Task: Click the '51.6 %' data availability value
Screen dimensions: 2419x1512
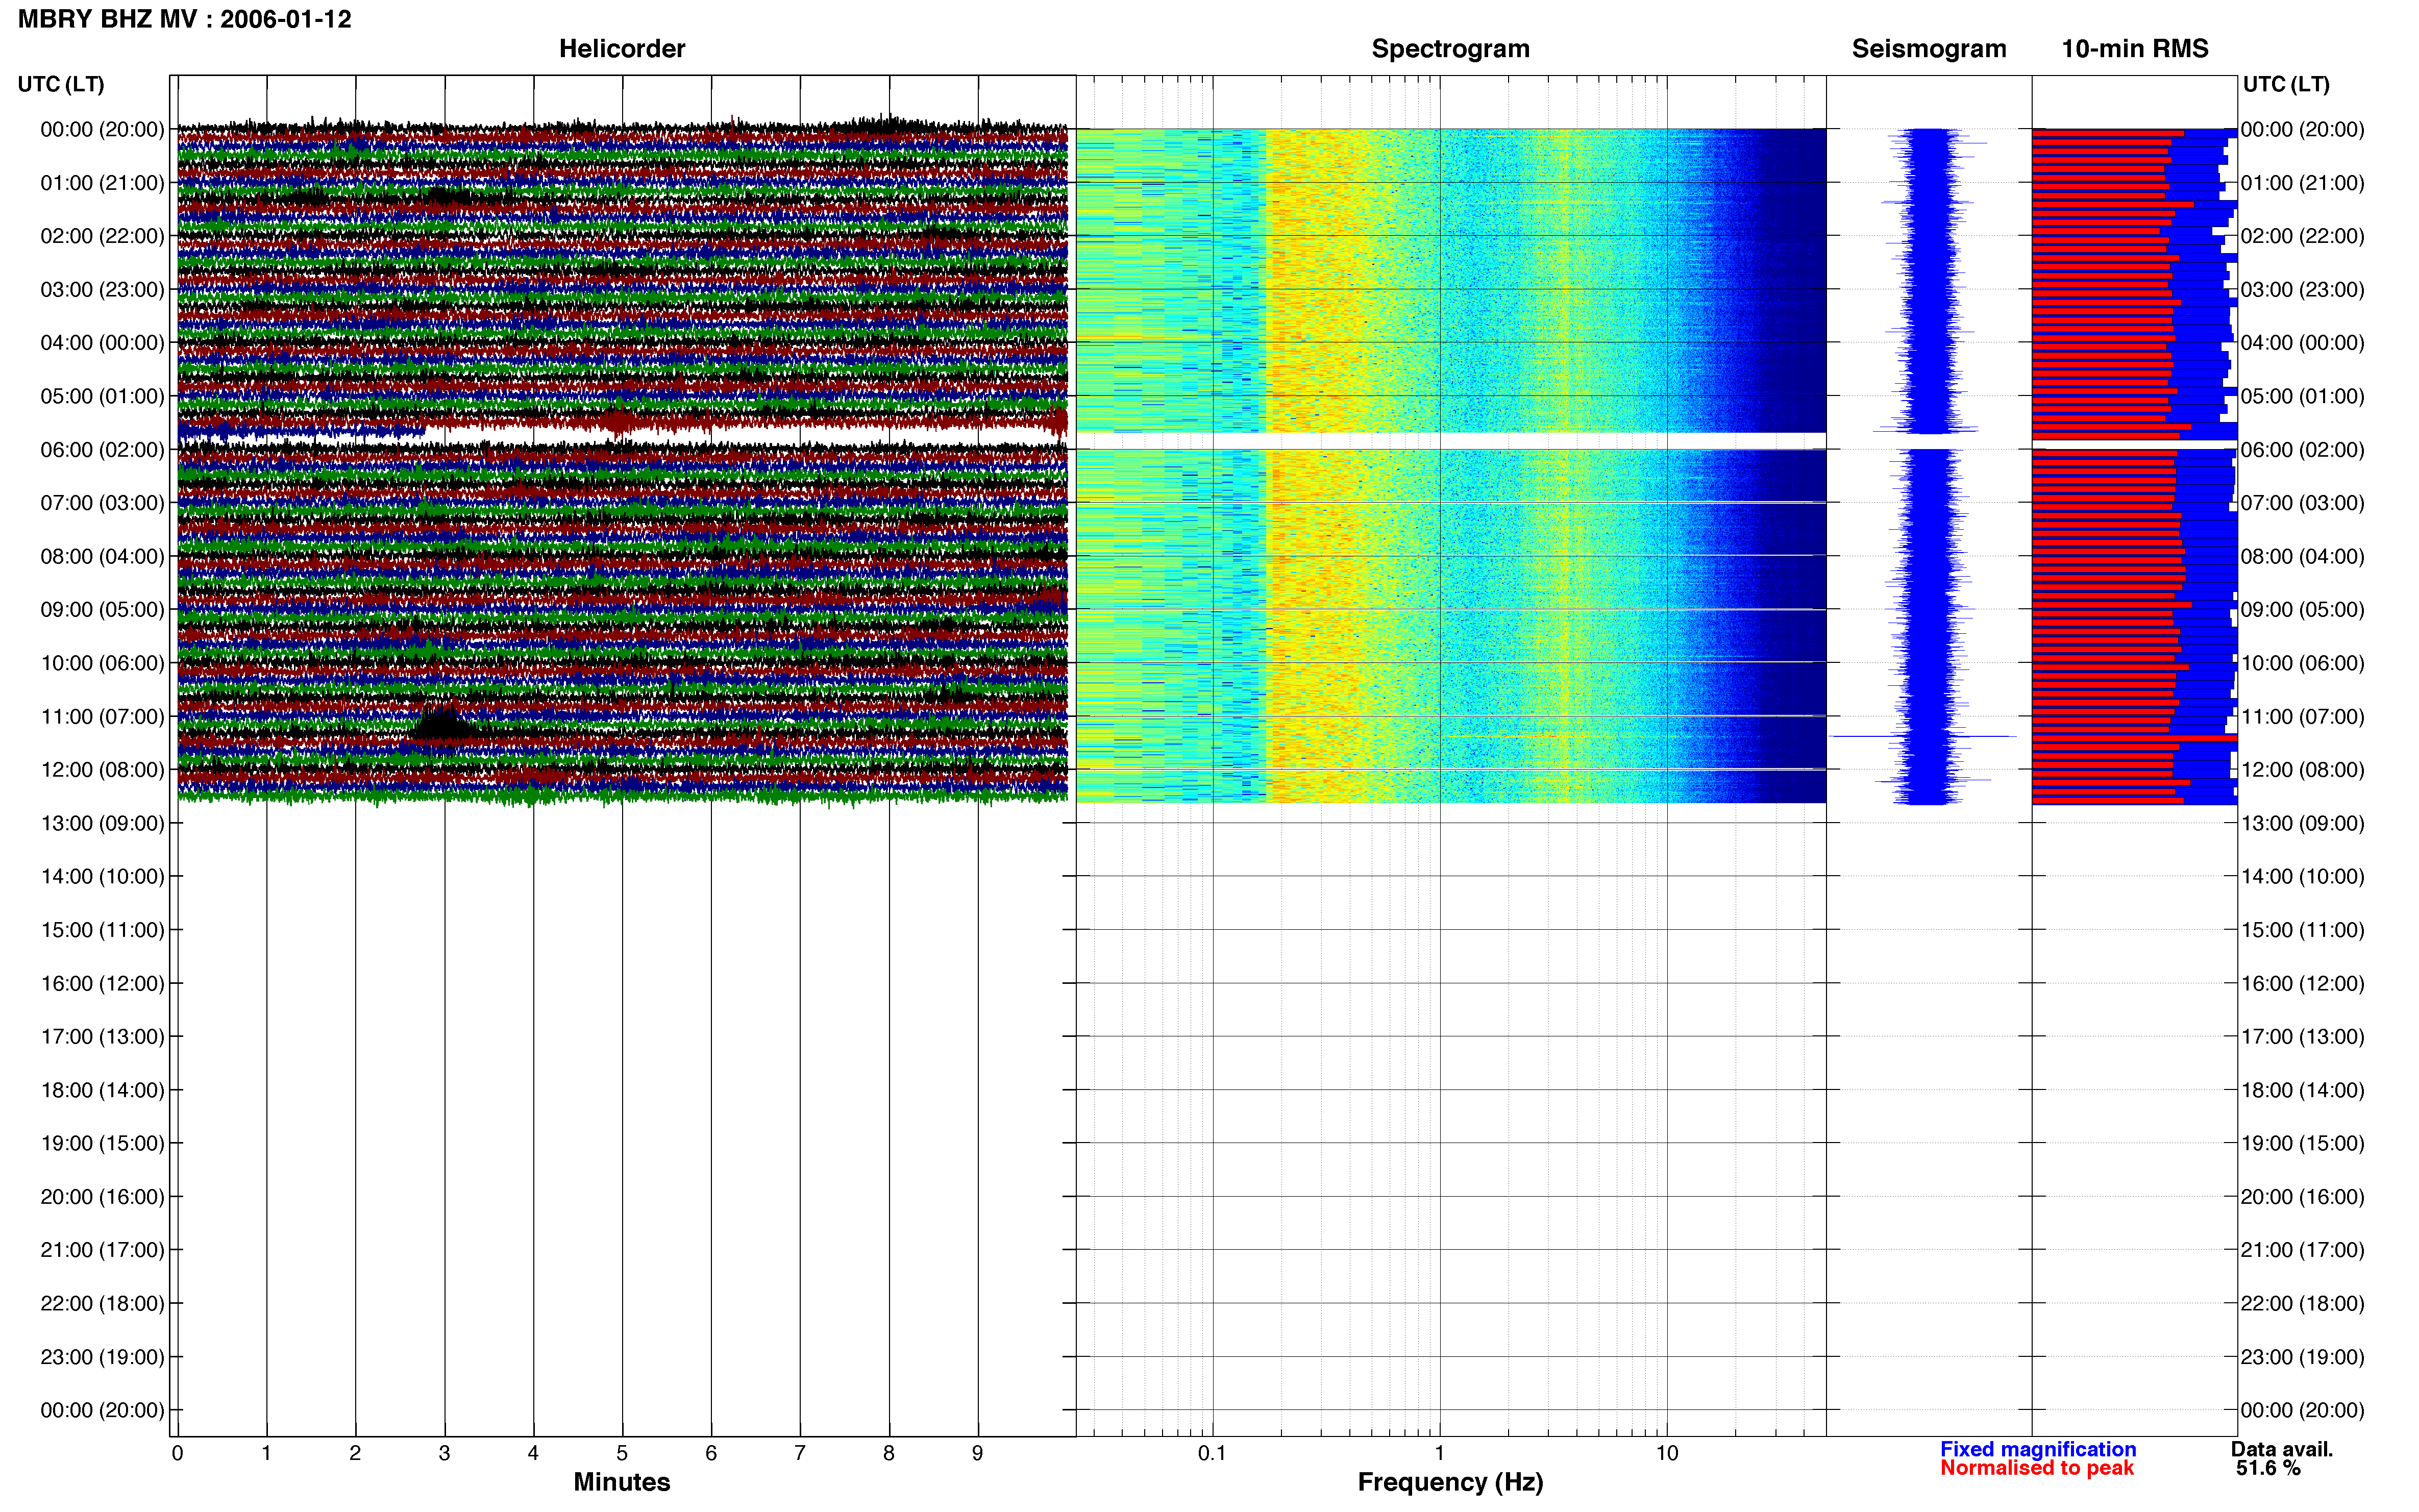Action: point(2269,1468)
